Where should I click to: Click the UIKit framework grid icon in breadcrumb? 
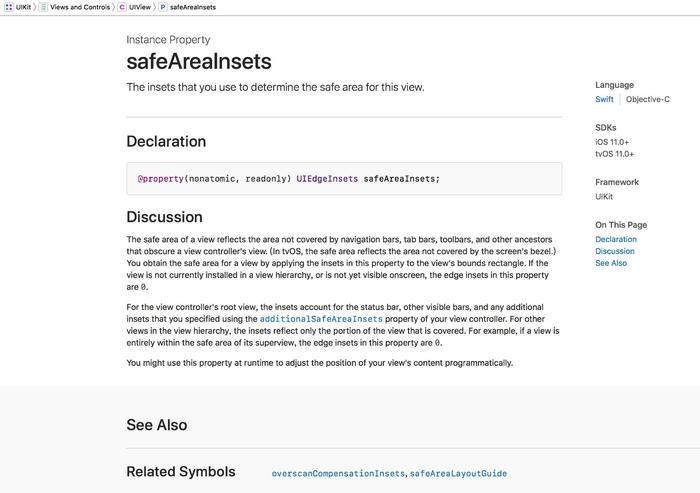[8, 7]
